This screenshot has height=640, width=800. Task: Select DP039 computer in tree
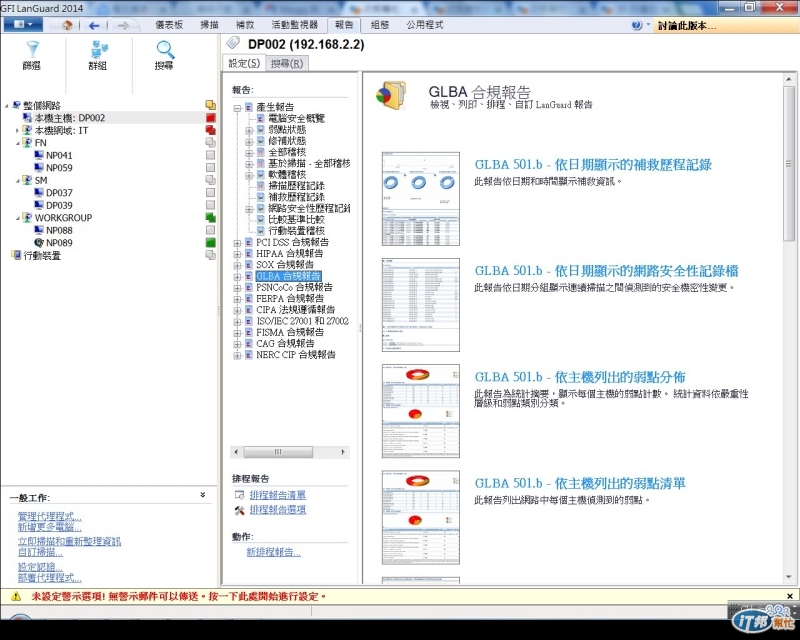click(59, 205)
